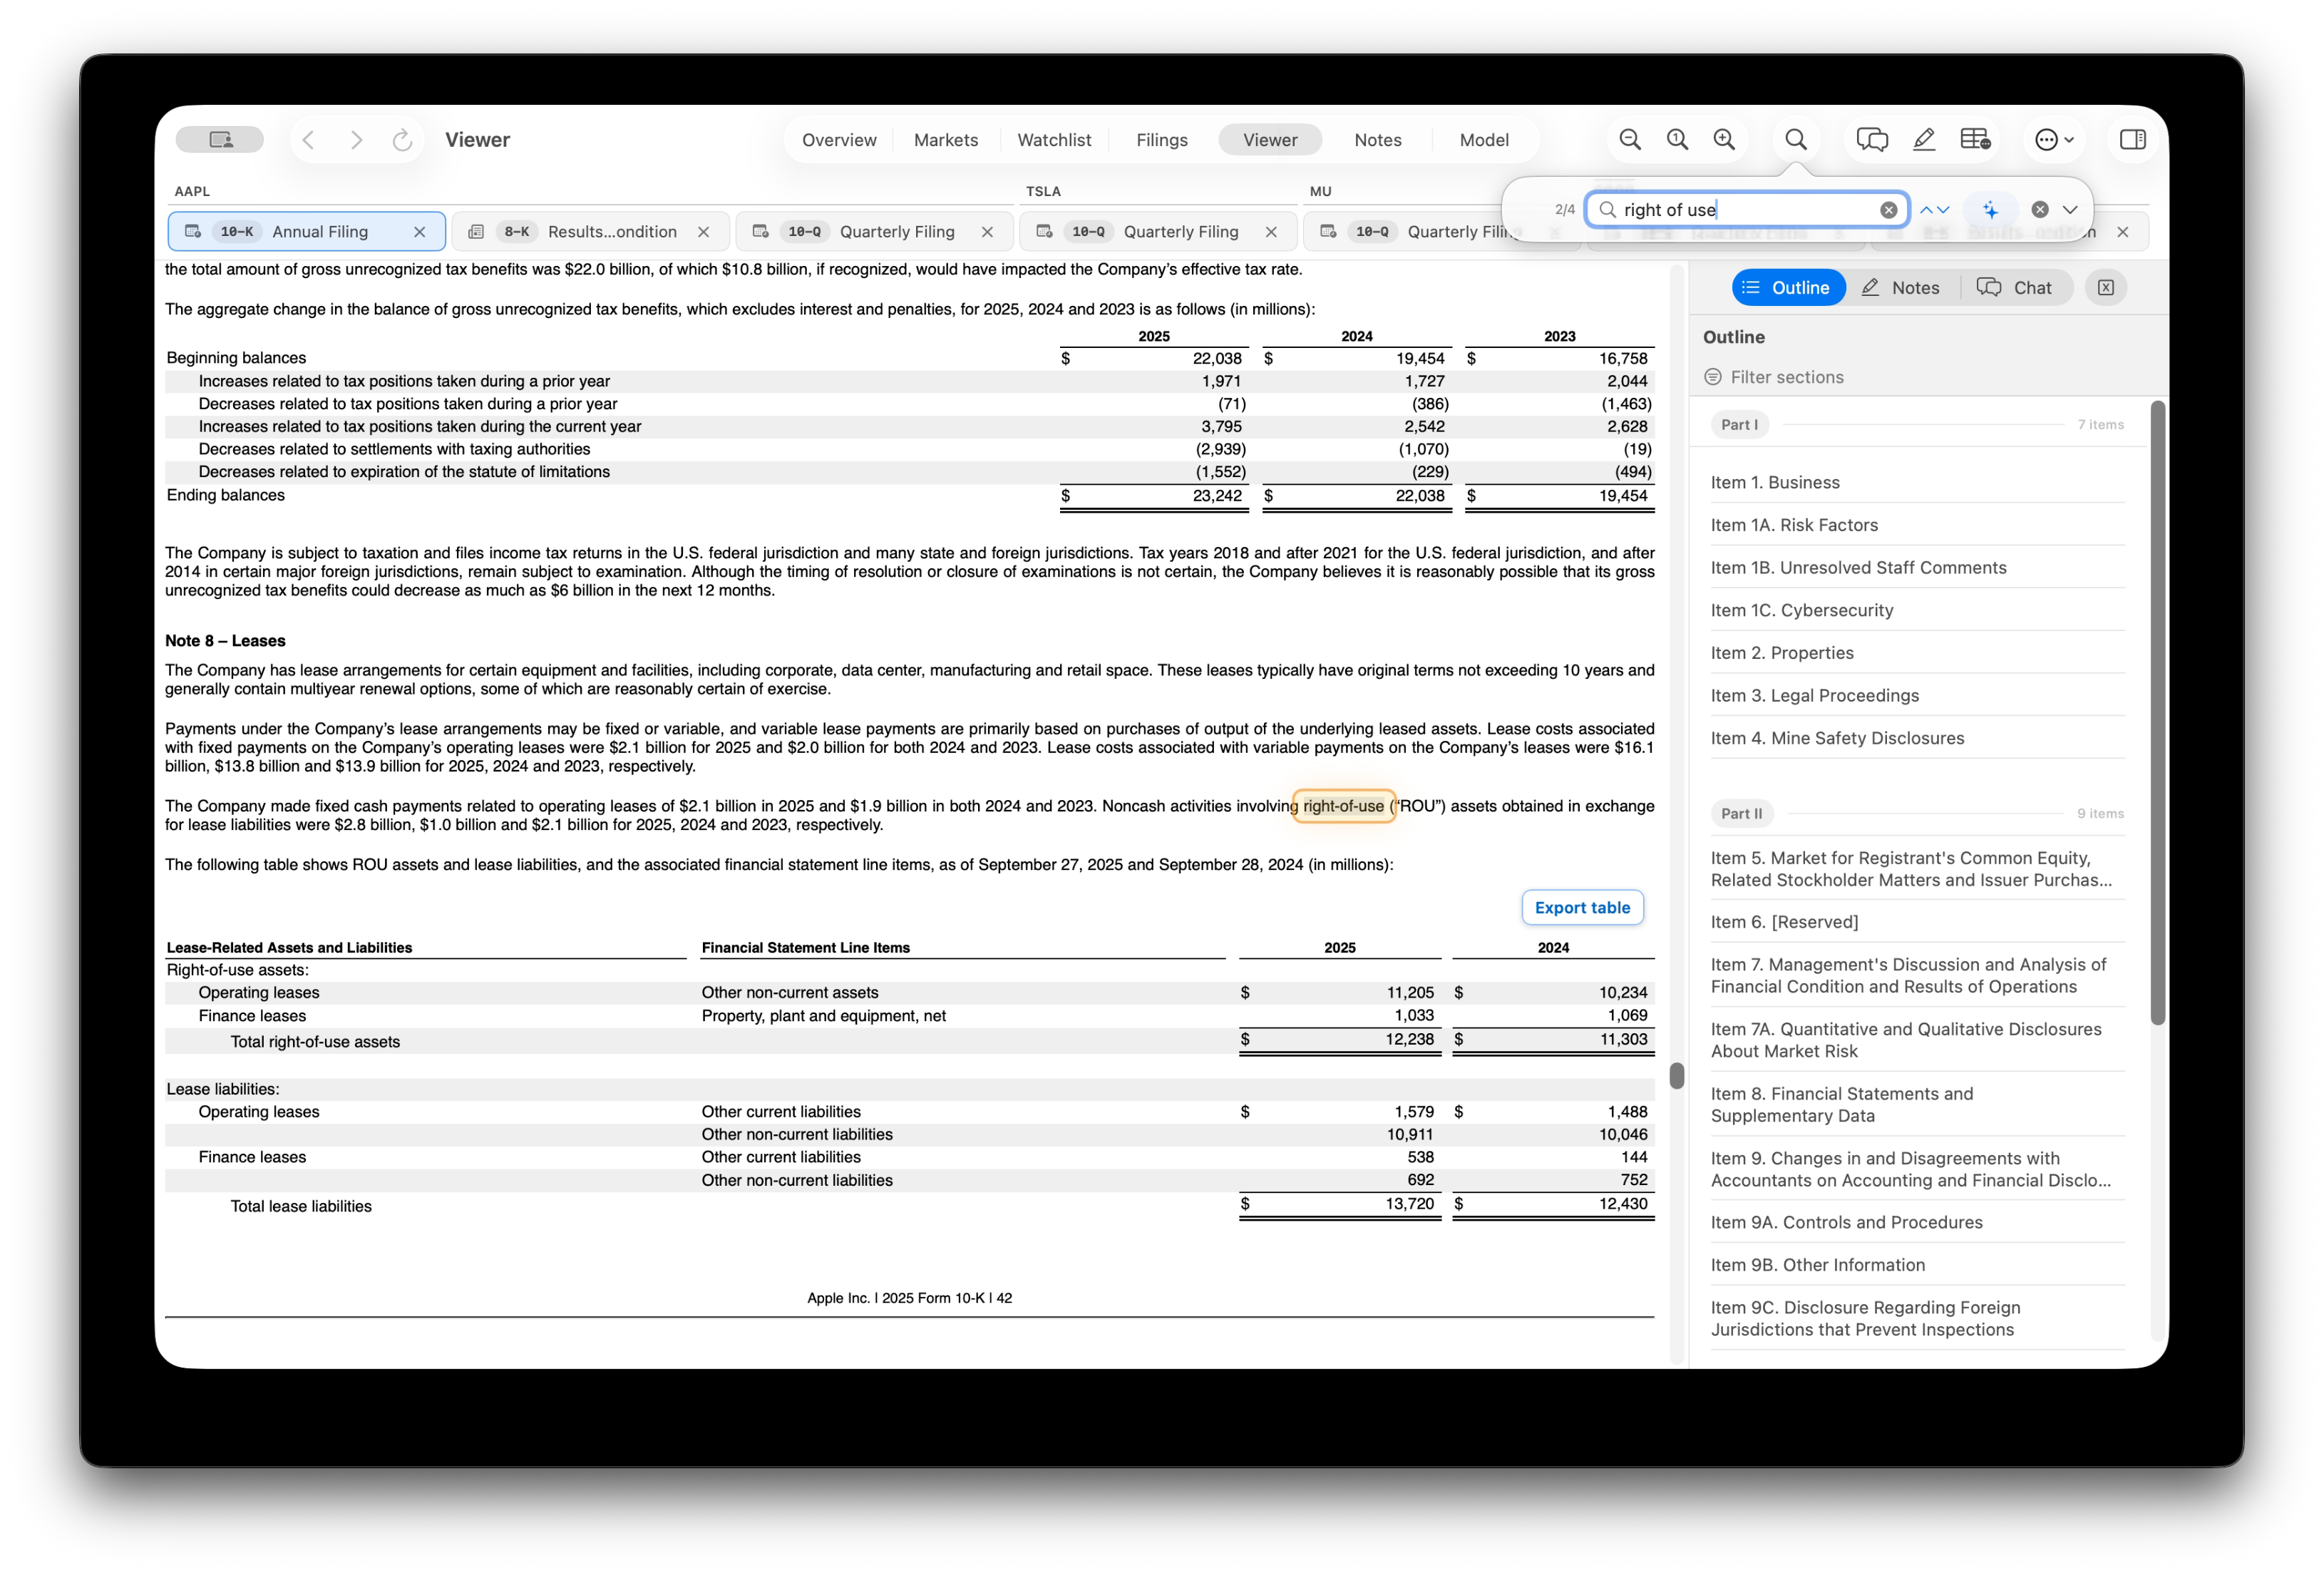The height and width of the screenshot is (1573, 2324).
Task: Collapse the Part II outline group
Action: point(1742,814)
